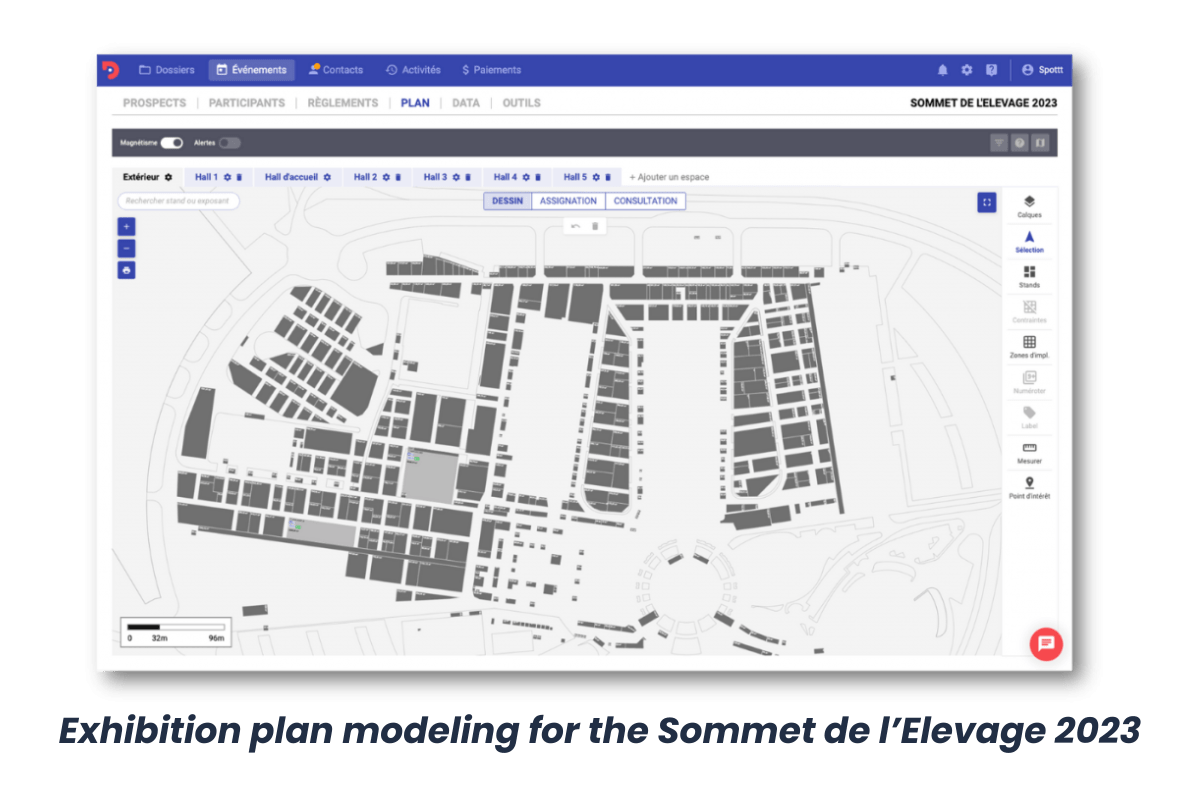This screenshot has height=800, width=1200.
Task: Open the Spottt user account menu
Action: [x=1042, y=70]
